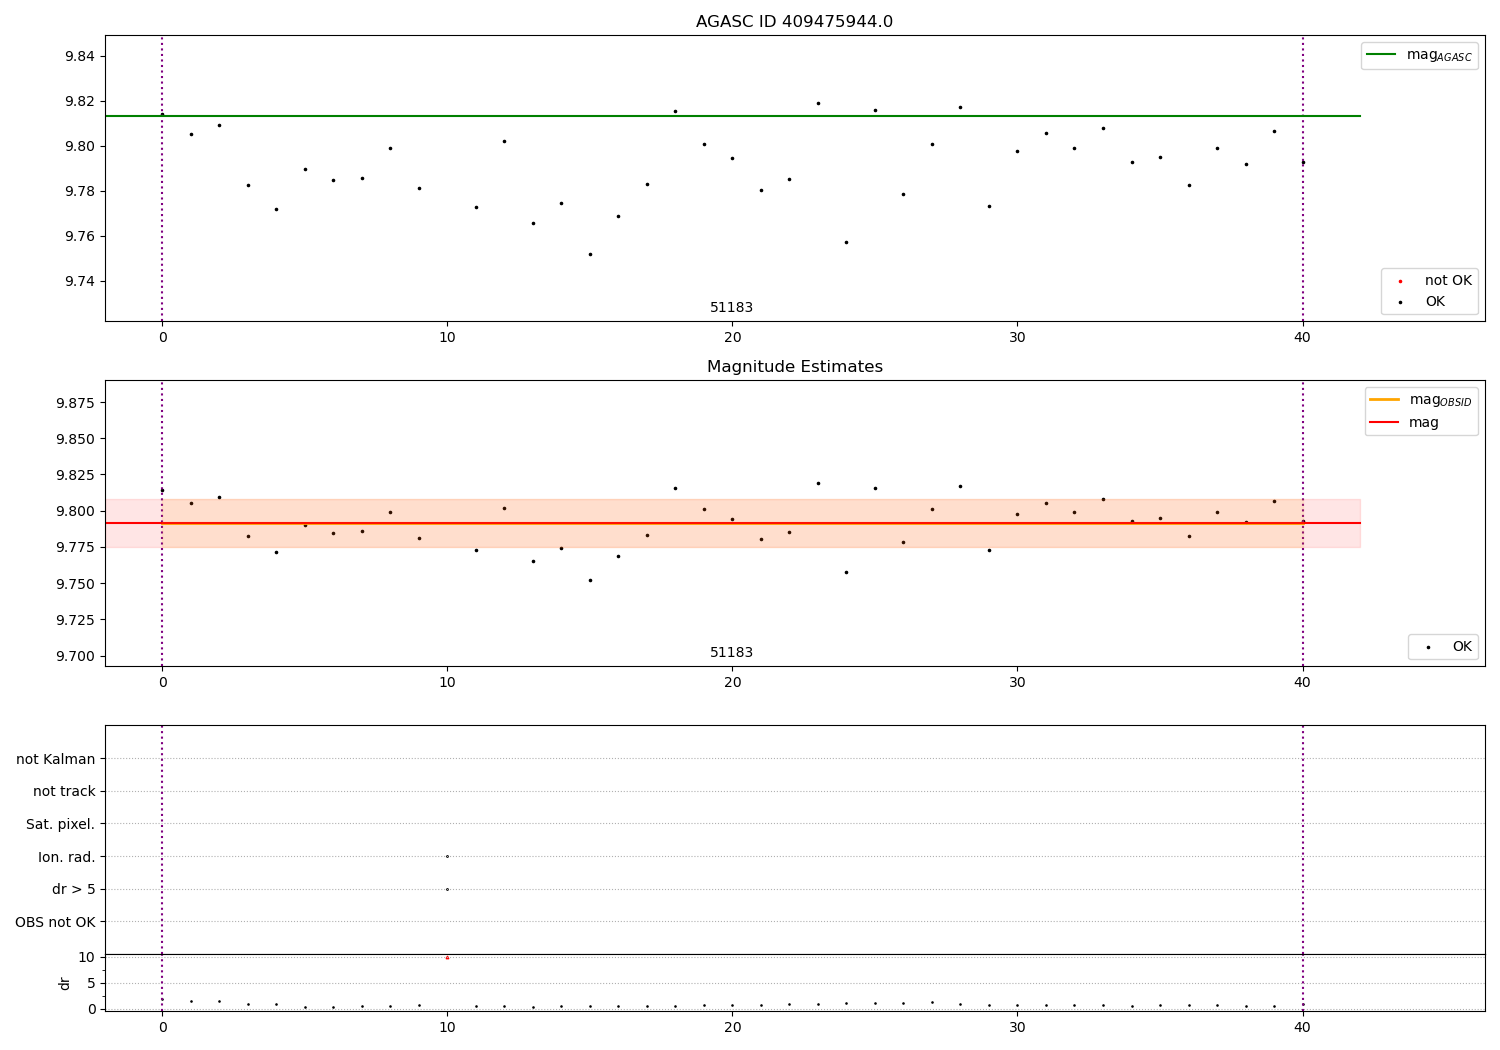Click the red 'mag' legend entry in Magnitude Estimates
The image size is (1500, 1050).
pos(1424,423)
